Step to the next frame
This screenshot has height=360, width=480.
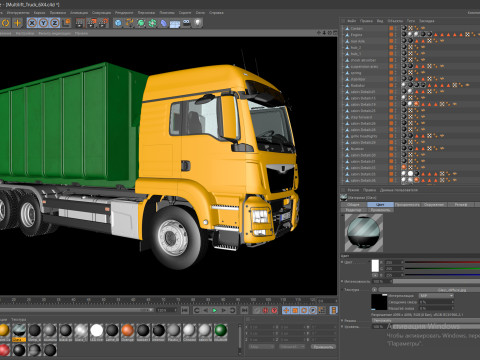coord(224,310)
